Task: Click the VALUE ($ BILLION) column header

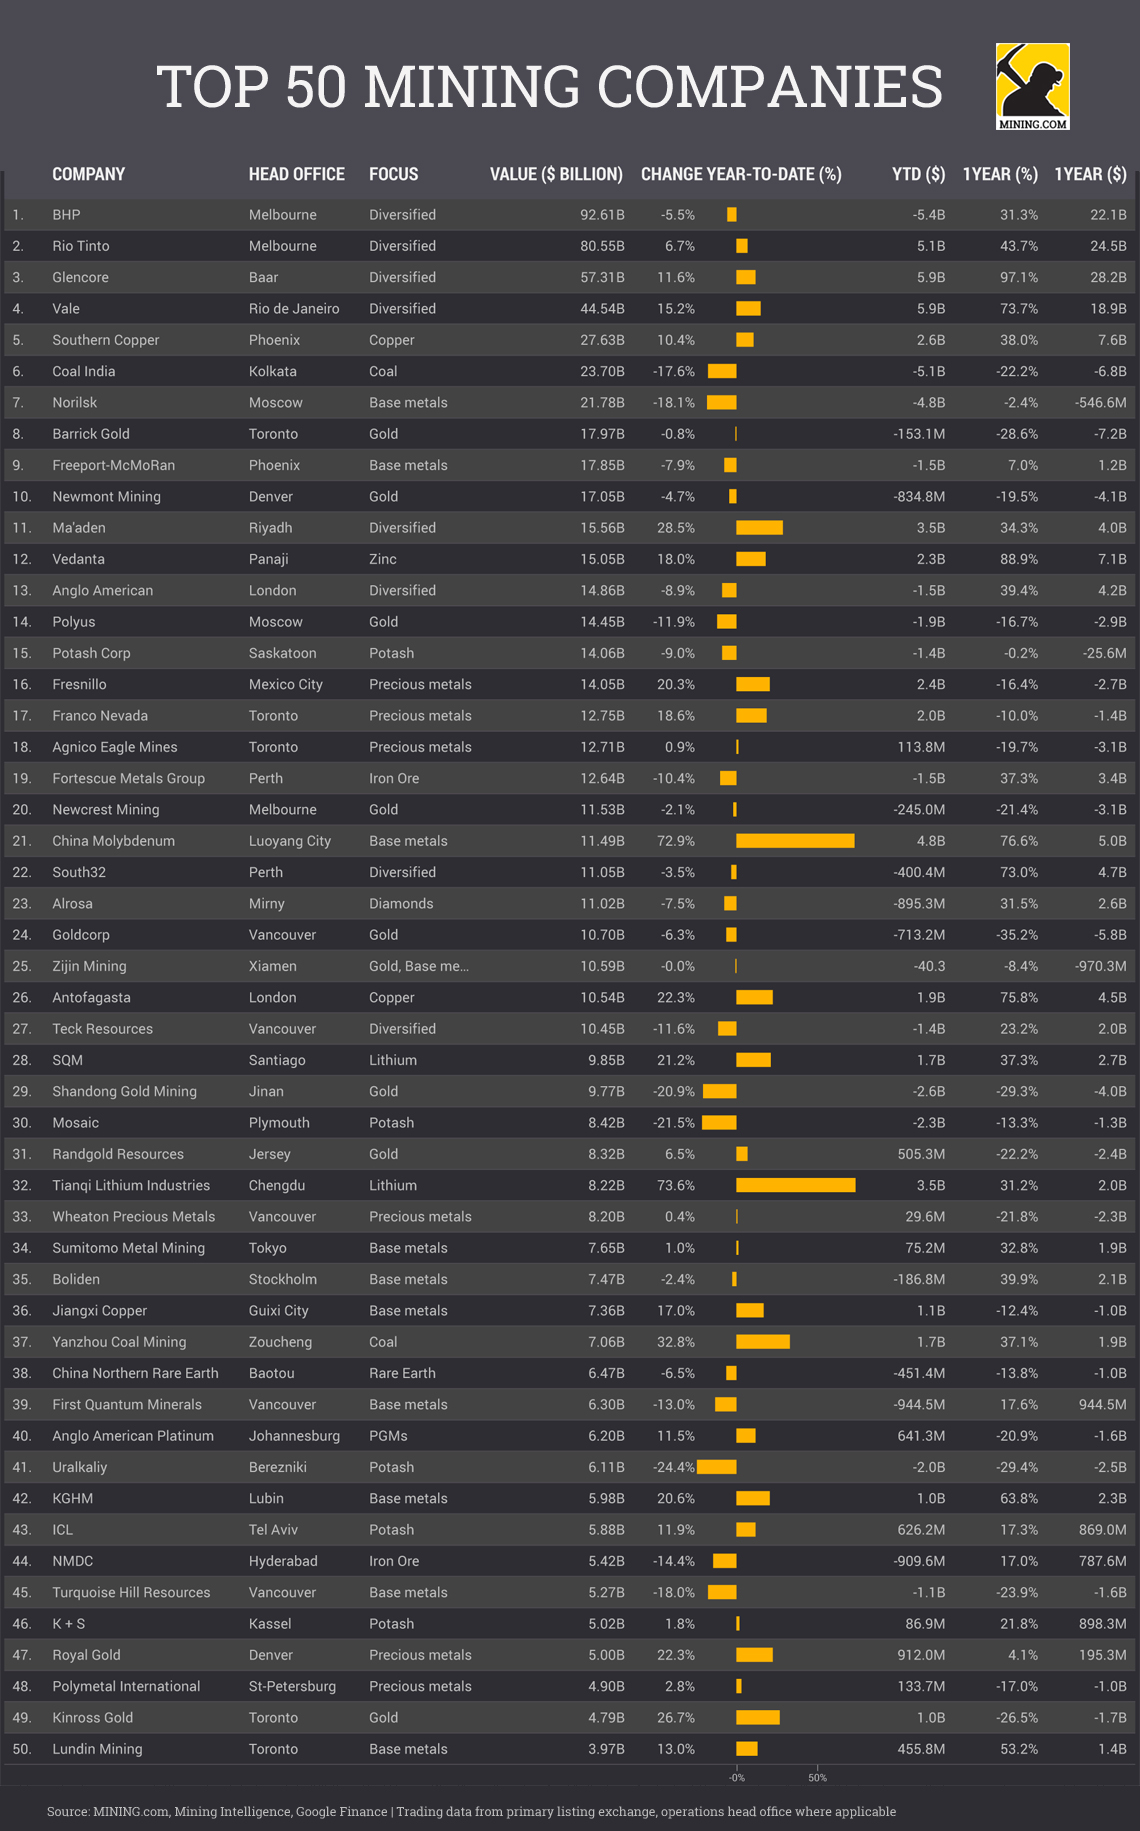Action: point(556,174)
